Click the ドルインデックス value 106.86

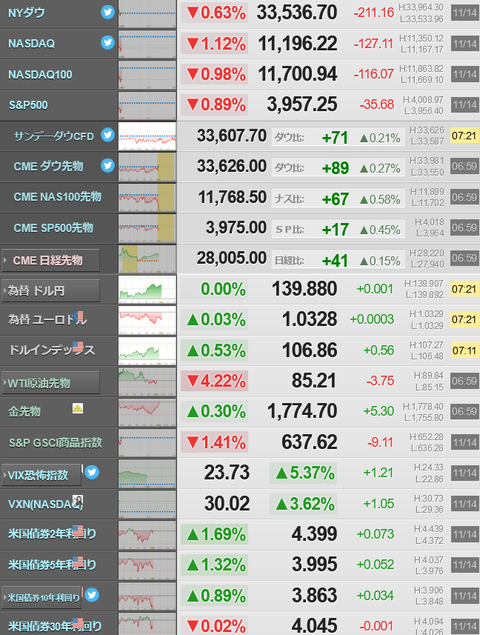[309, 350]
